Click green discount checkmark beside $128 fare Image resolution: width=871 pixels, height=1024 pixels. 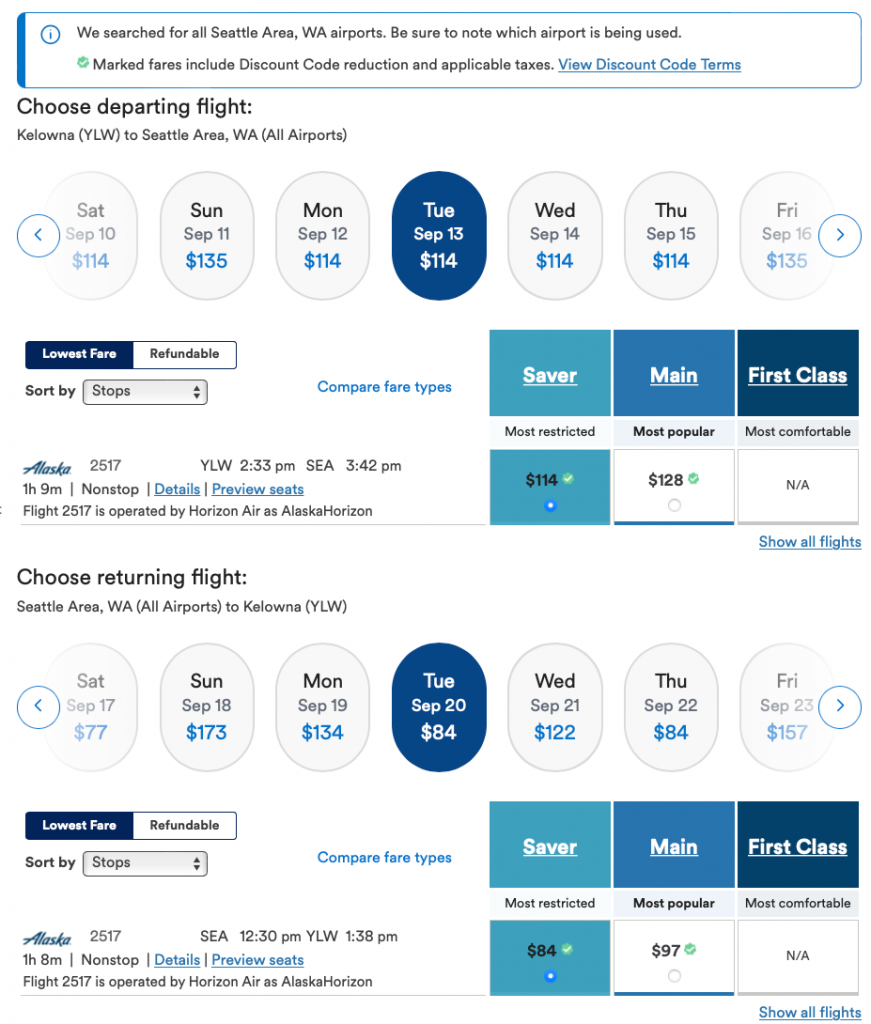tap(693, 479)
